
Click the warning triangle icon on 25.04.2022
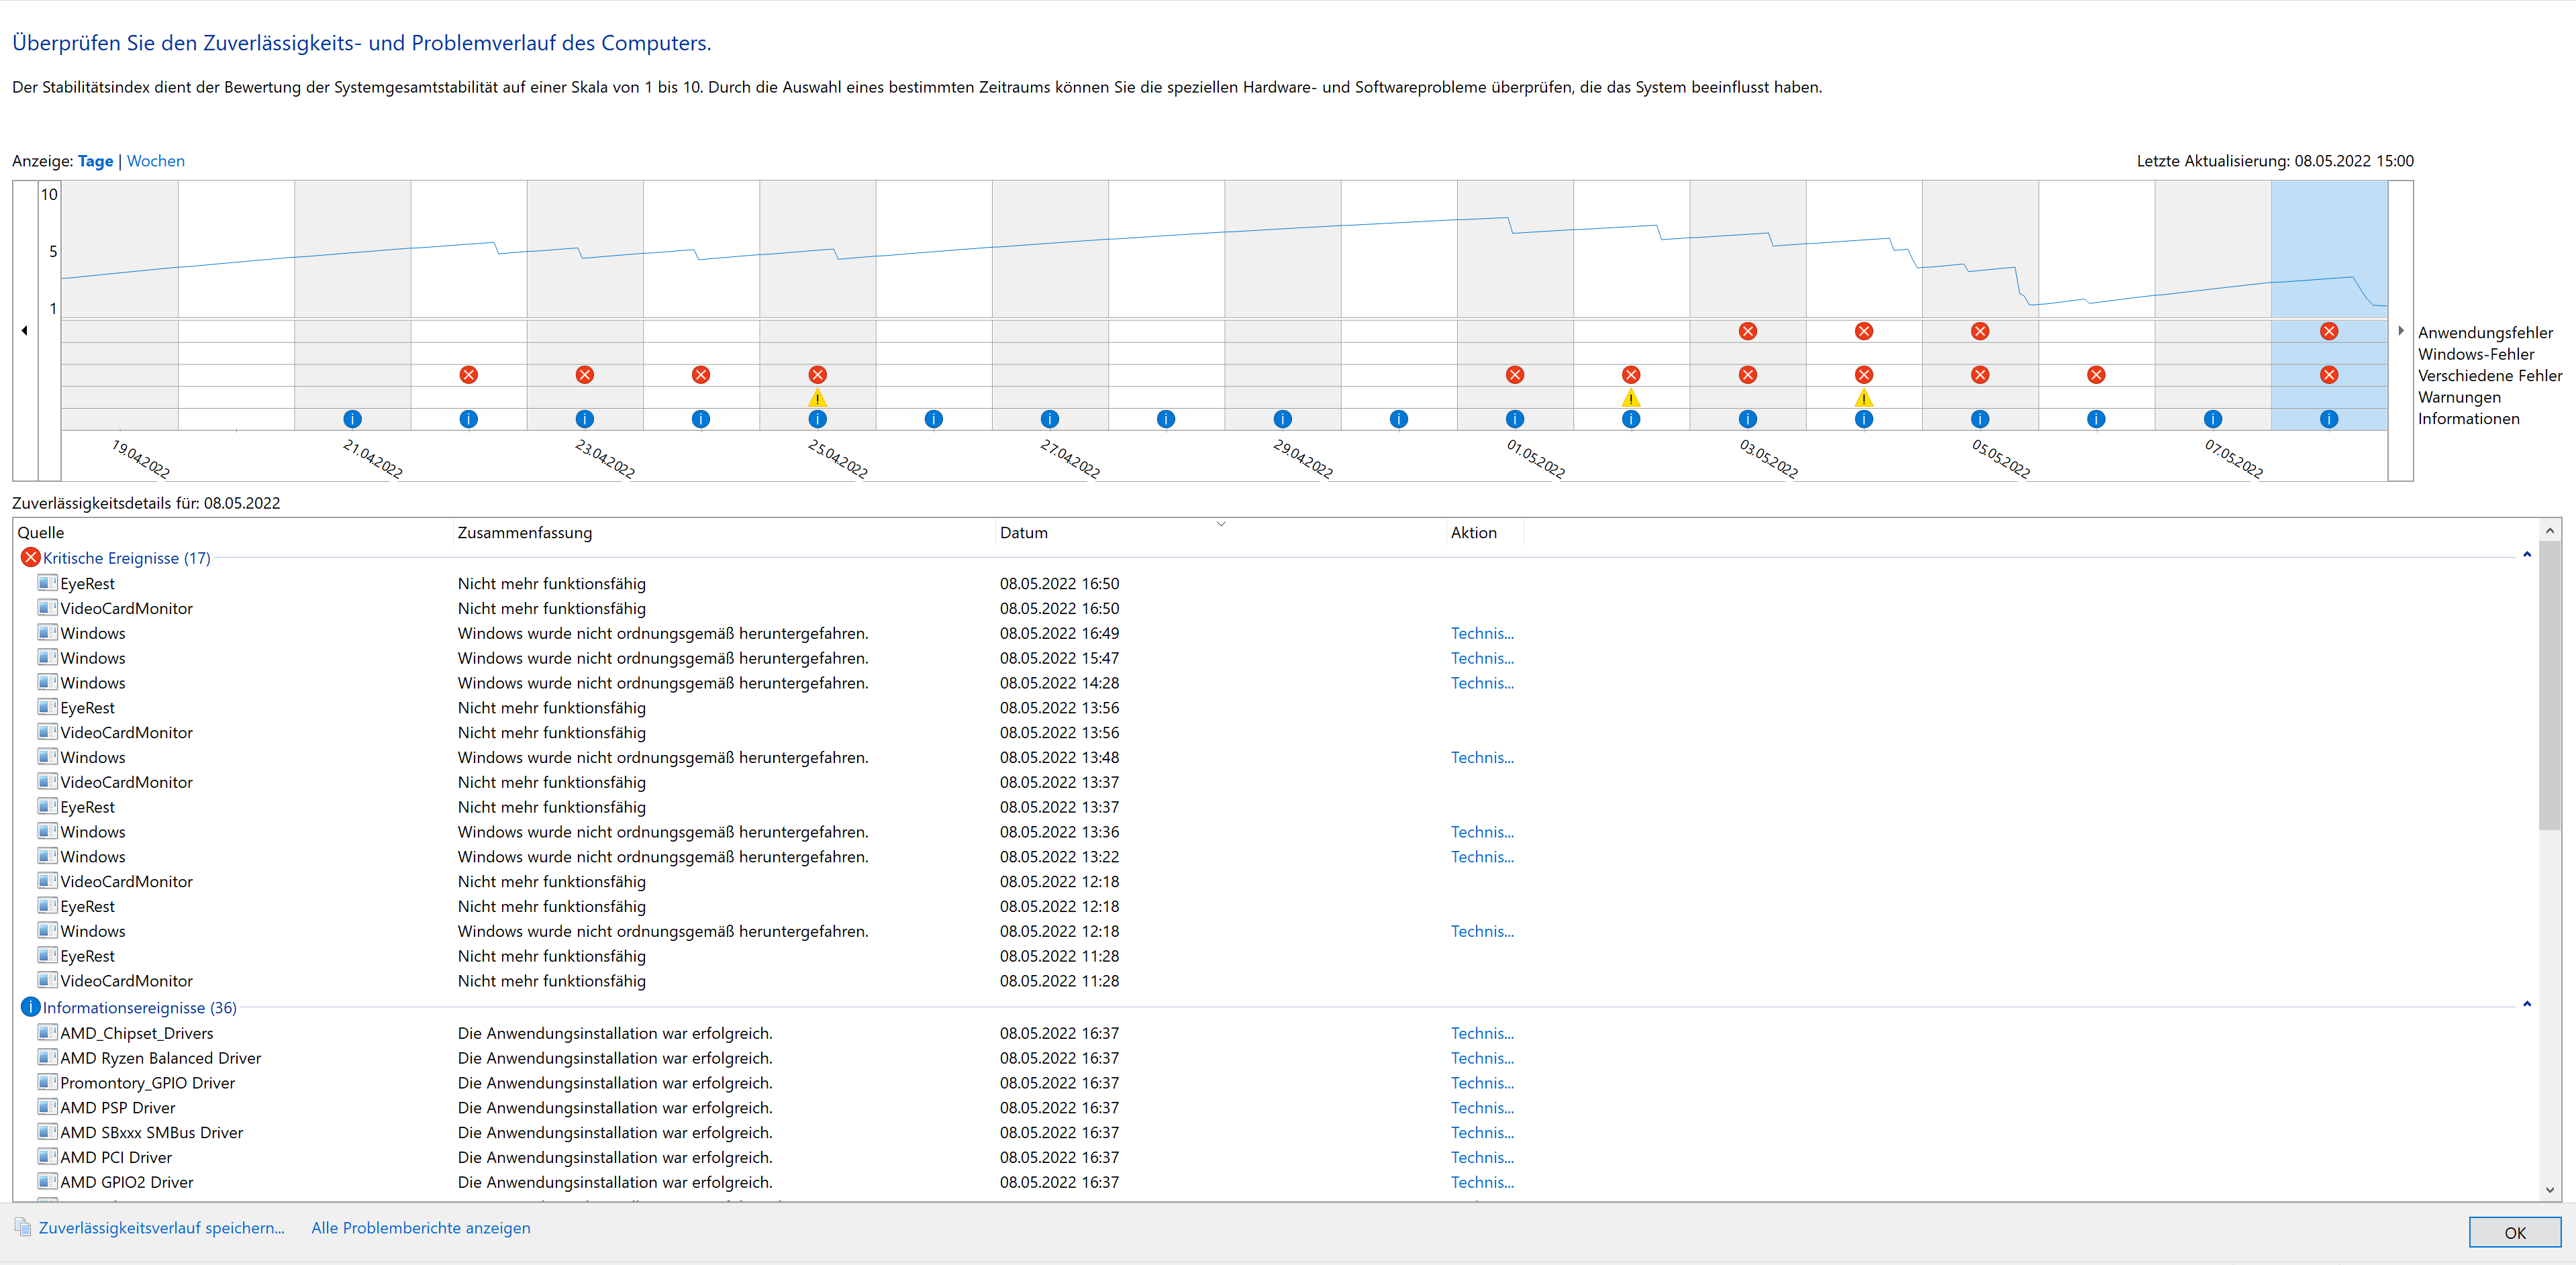(x=817, y=398)
